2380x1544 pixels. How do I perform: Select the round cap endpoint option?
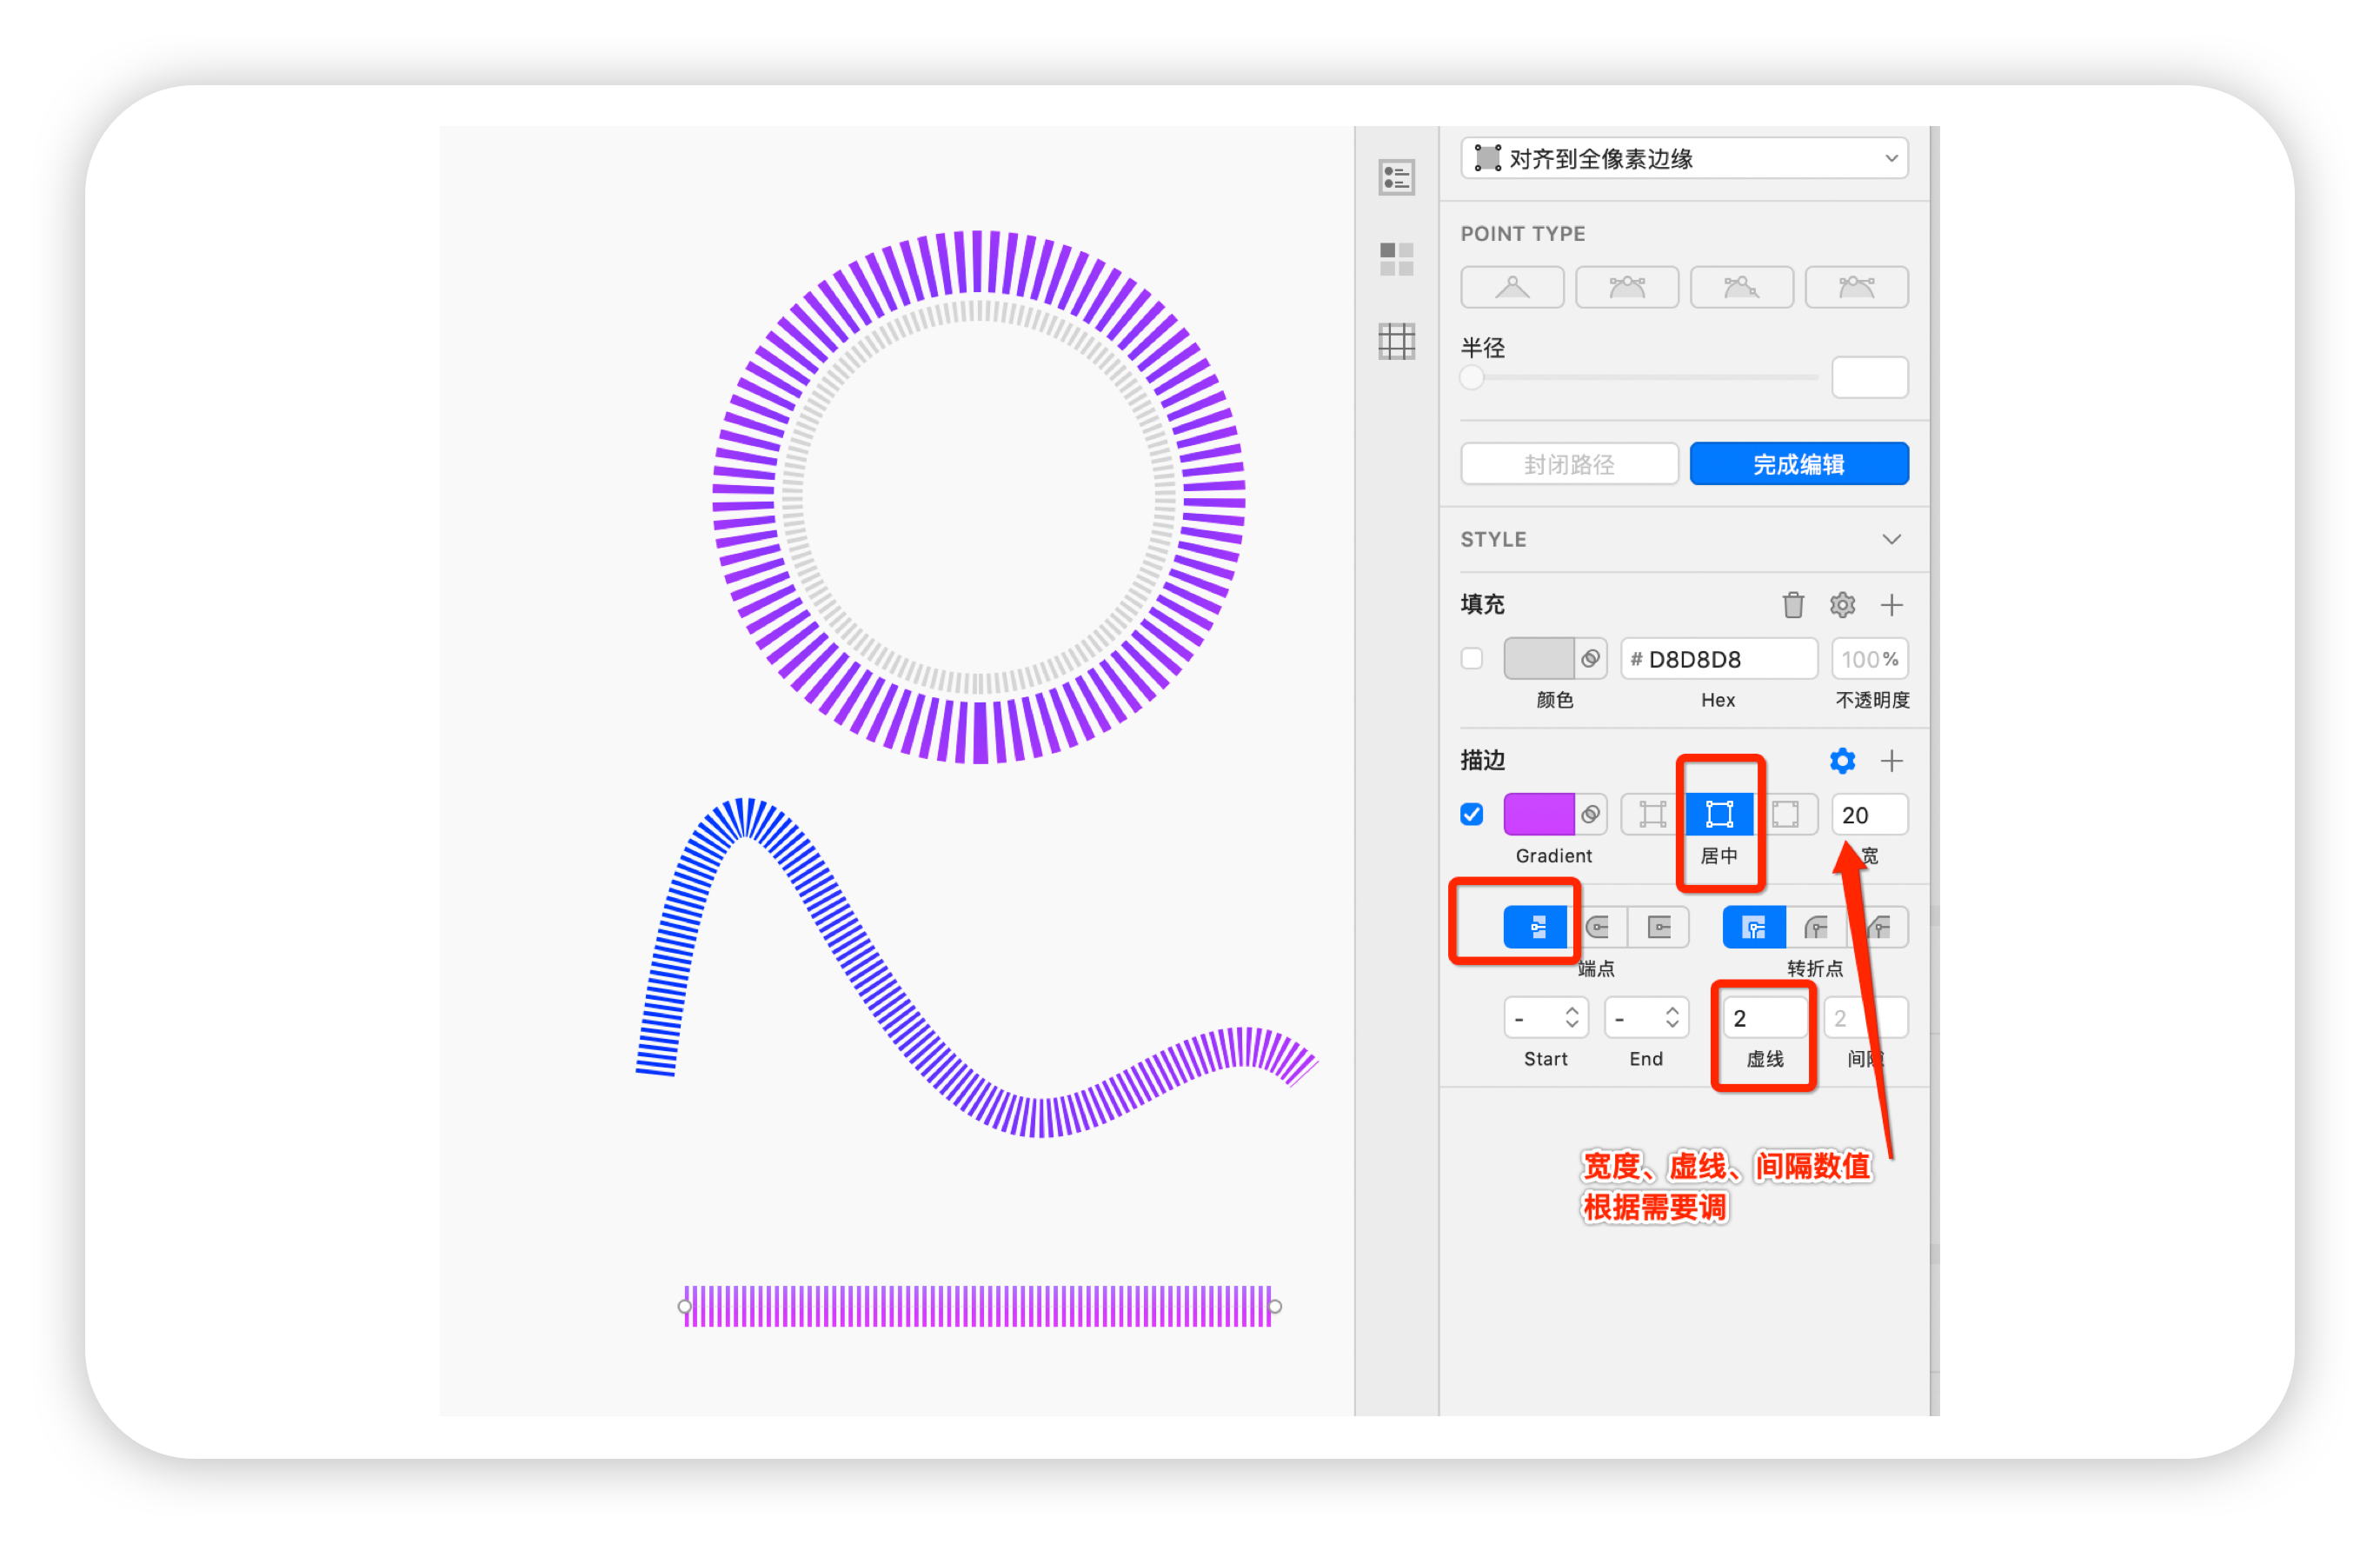pyautogui.click(x=1598, y=928)
